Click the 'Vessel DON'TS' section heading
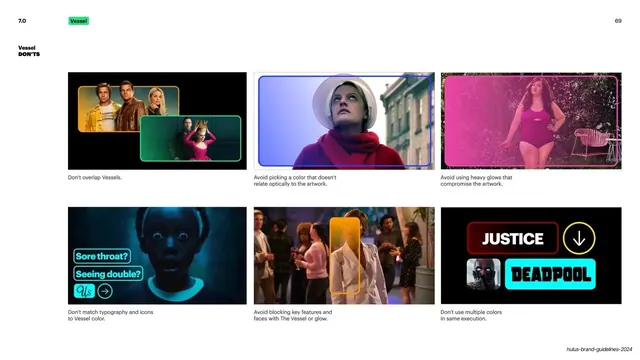Image resolution: width=640 pixels, height=360 pixels. (29, 51)
